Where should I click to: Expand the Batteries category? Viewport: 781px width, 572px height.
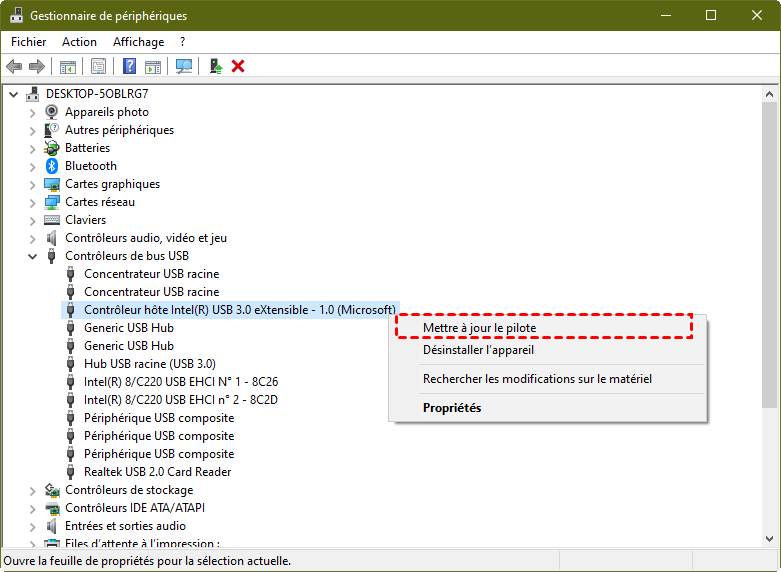pos(32,148)
